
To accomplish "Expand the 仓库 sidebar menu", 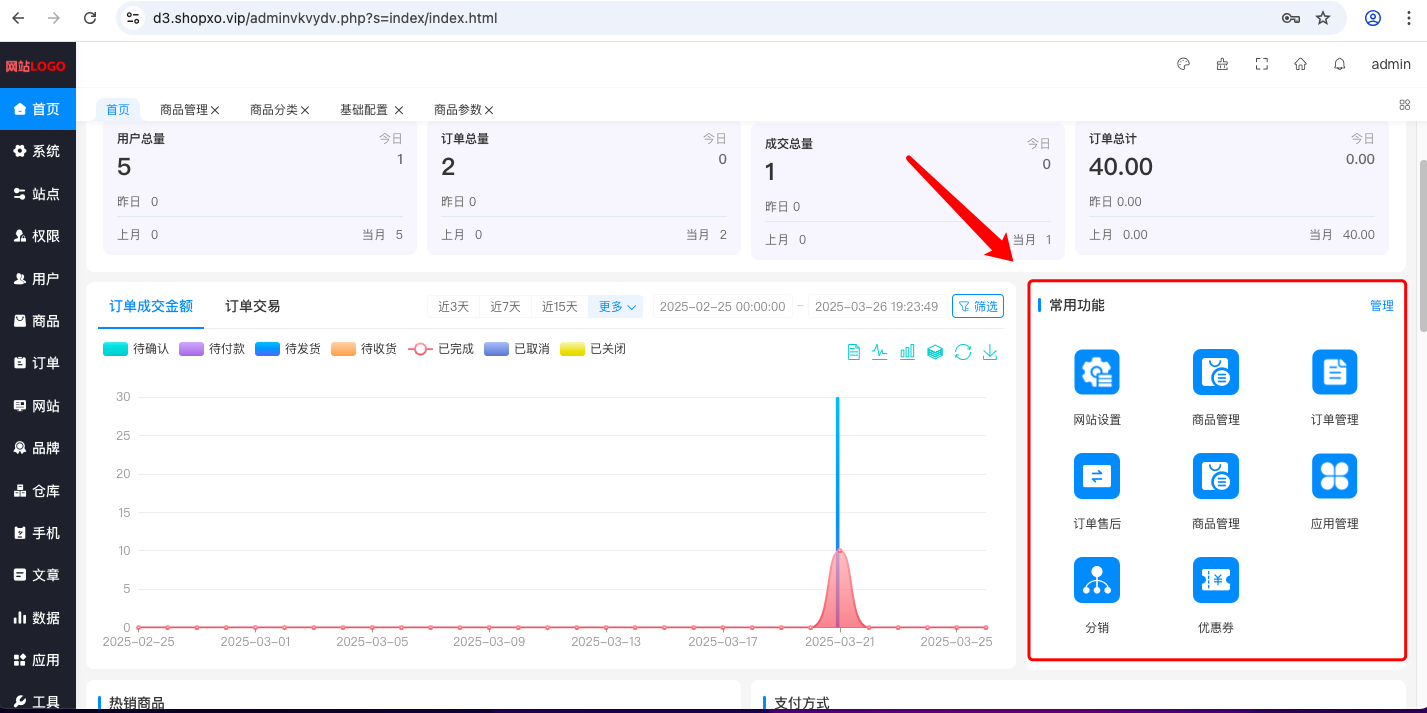I will coord(38,491).
